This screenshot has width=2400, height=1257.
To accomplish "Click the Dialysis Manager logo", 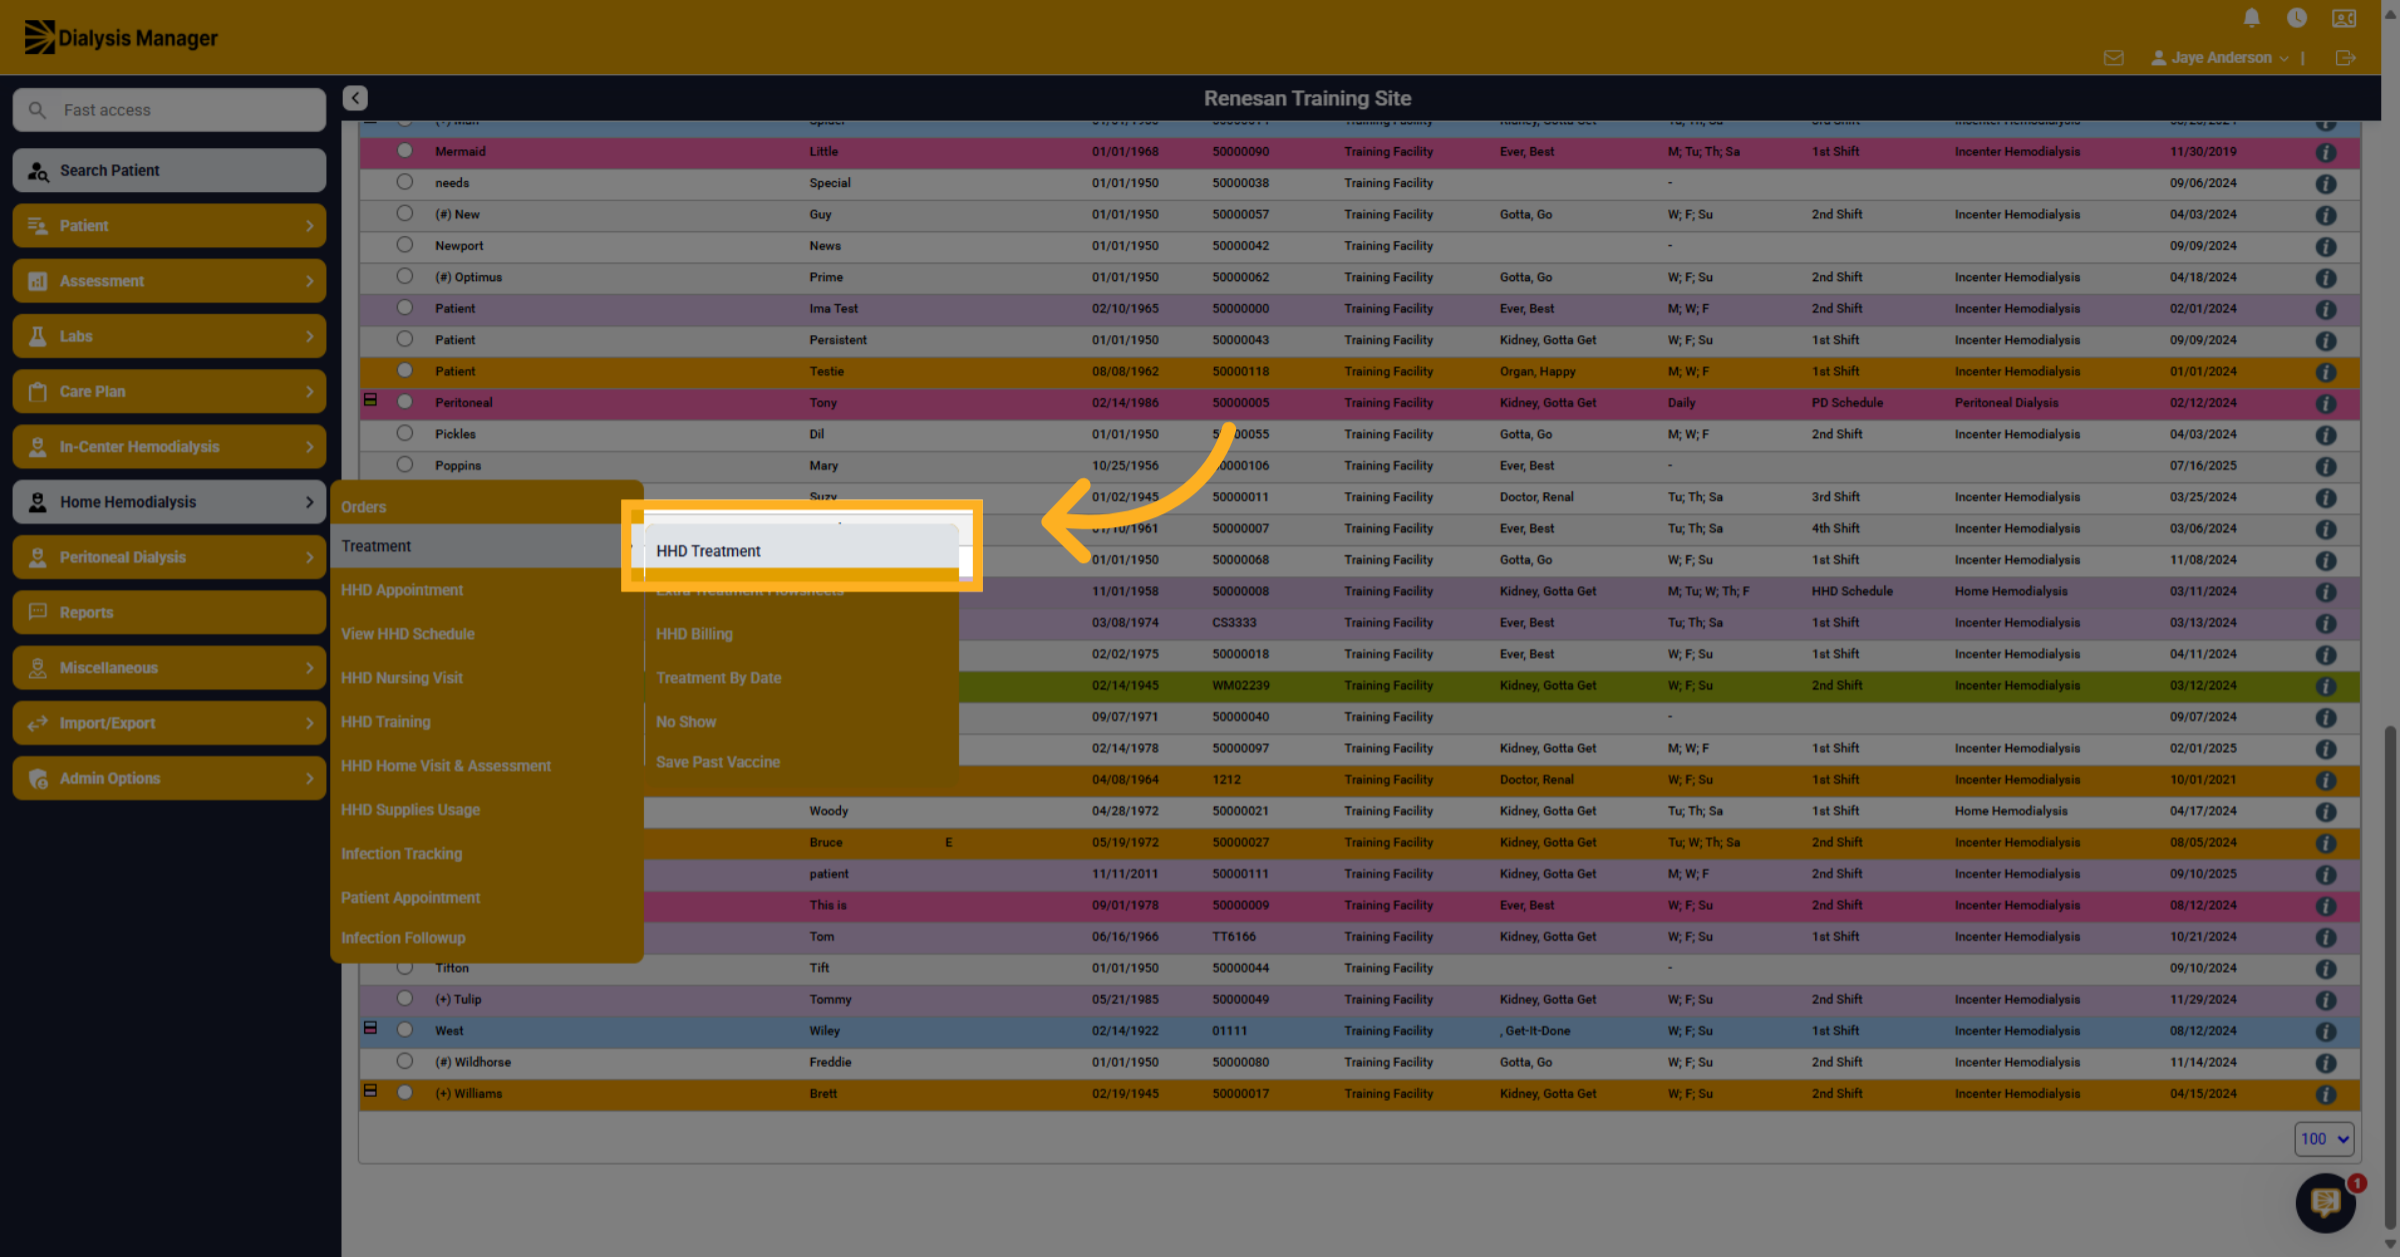I will (121, 38).
